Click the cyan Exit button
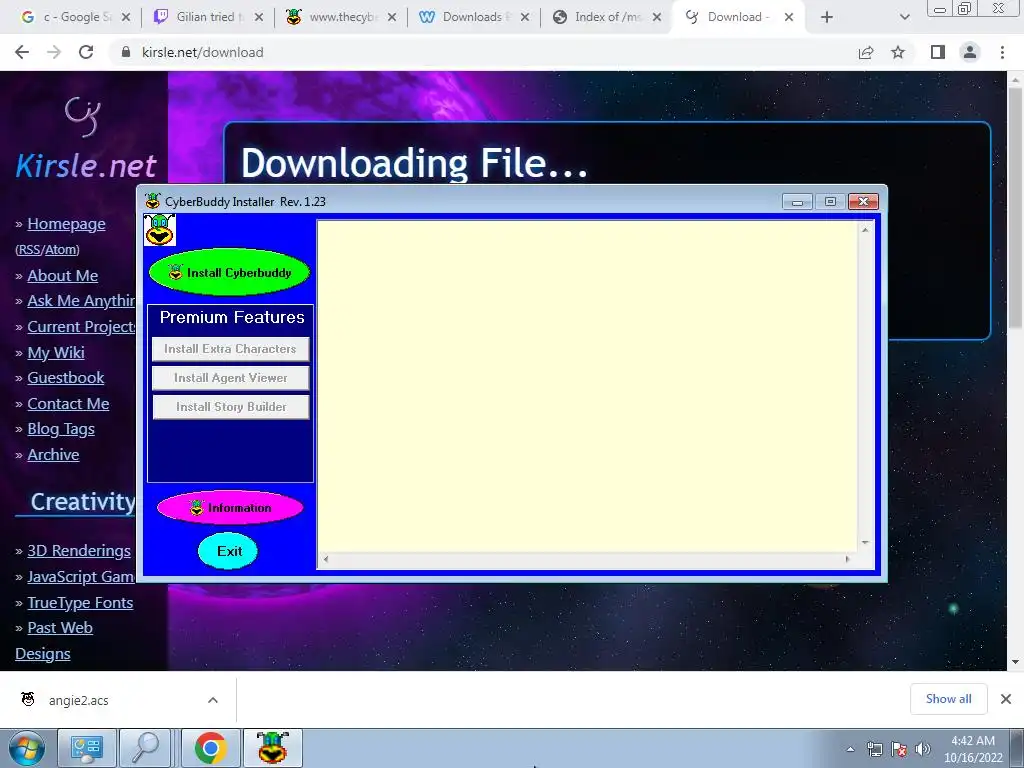 click(x=228, y=551)
